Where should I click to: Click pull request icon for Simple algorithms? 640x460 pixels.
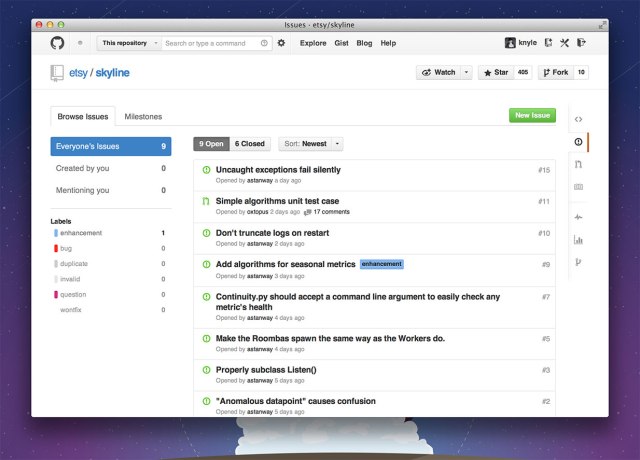[x=206, y=201]
